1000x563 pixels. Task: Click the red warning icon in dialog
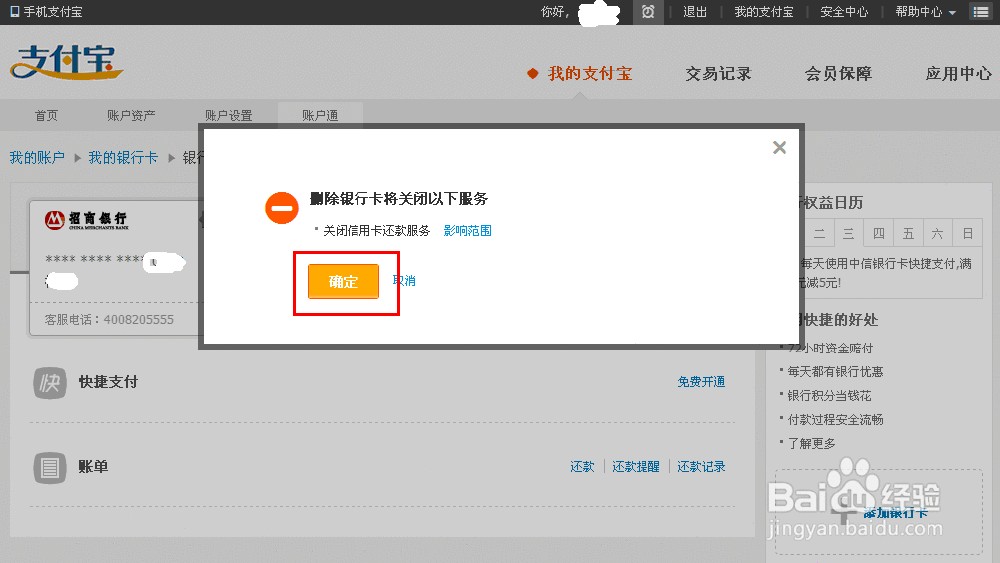pos(281,208)
